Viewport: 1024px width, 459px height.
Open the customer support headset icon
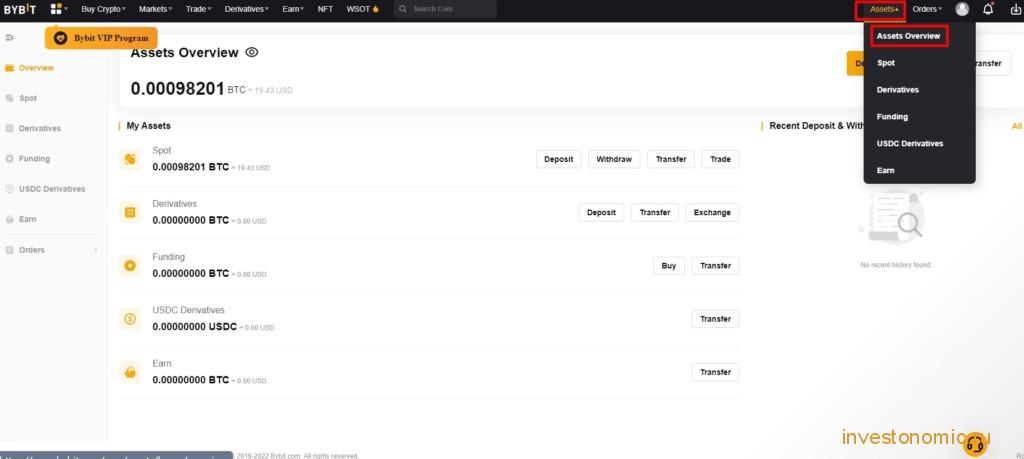975,443
